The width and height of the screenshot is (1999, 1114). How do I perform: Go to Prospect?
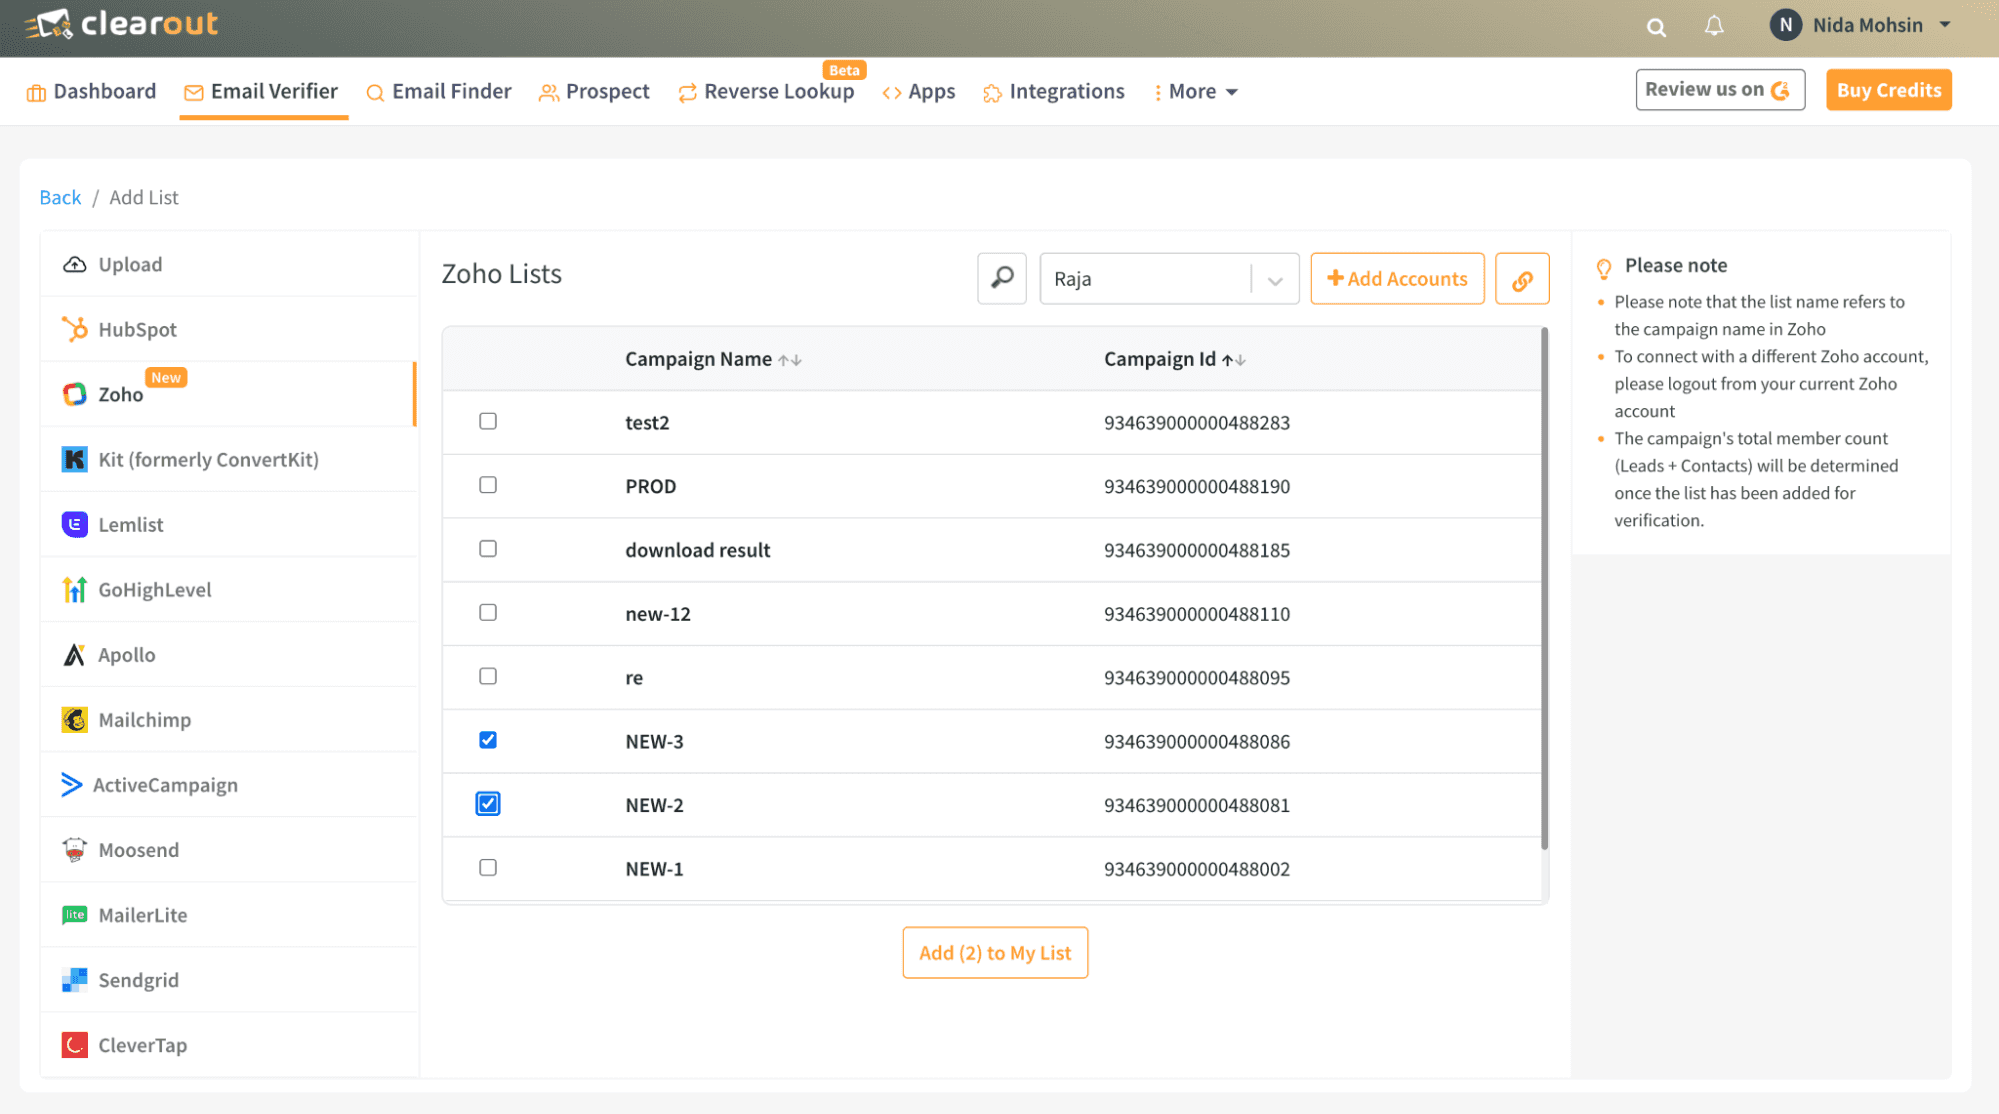[x=594, y=91]
